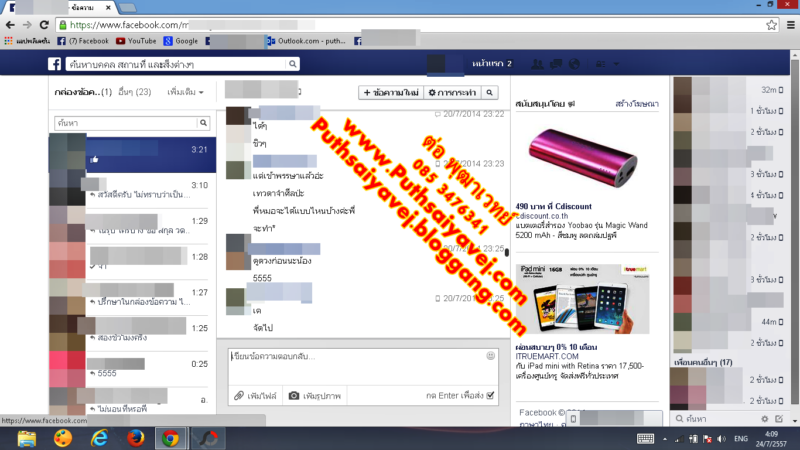The height and width of the screenshot is (450, 800).
Task: Open notifications globe icon in header
Action: (574, 64)
